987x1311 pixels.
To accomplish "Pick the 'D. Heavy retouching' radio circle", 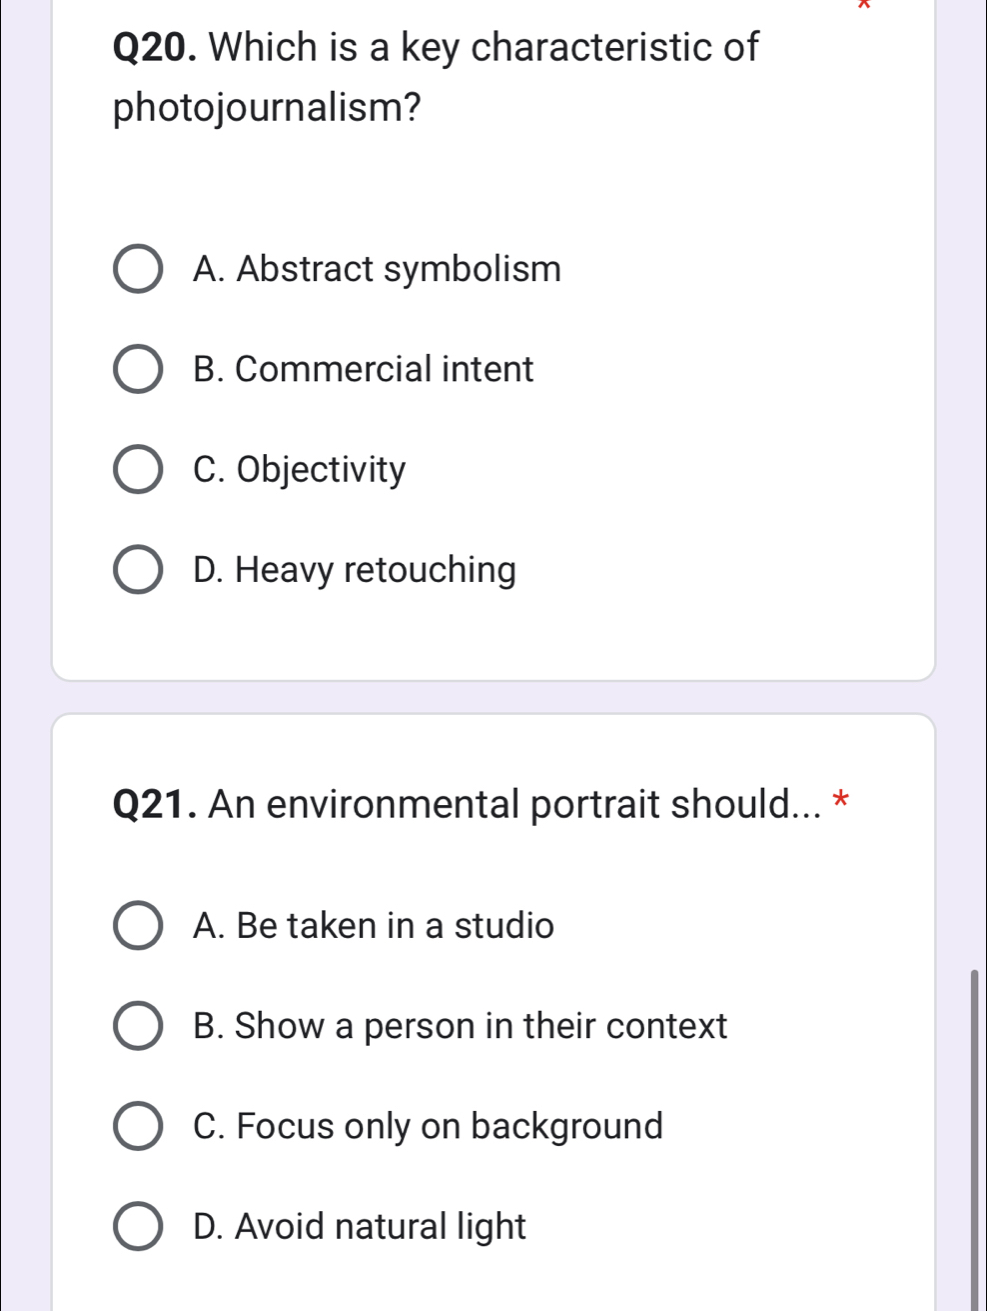I will pos(138,570).
